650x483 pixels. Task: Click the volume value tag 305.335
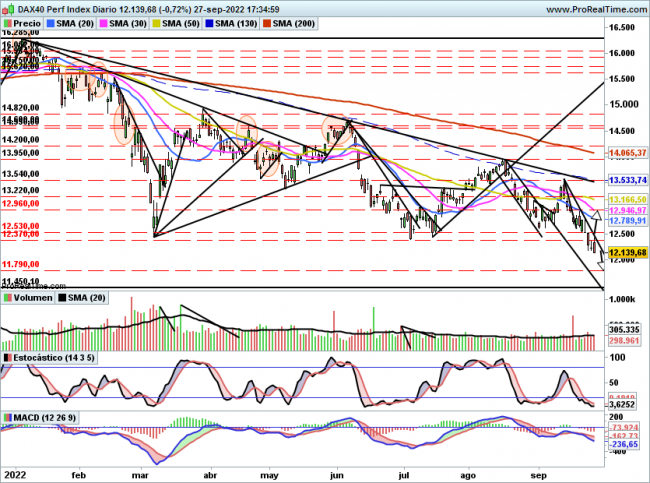pyautogui.click(x=626, y=331)
